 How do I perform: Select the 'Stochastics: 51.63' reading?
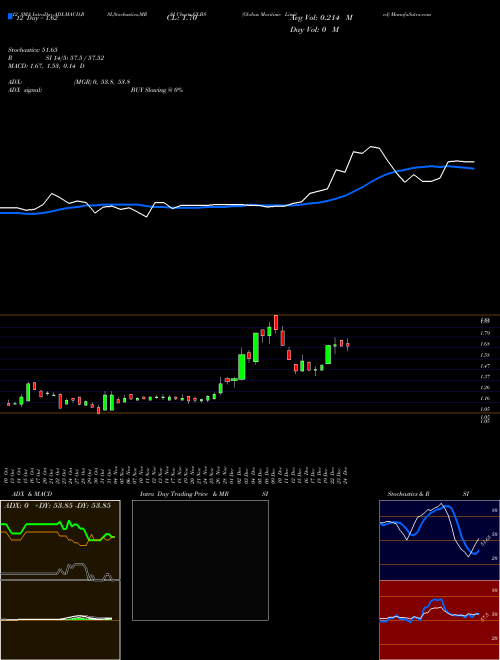(32, 50)
